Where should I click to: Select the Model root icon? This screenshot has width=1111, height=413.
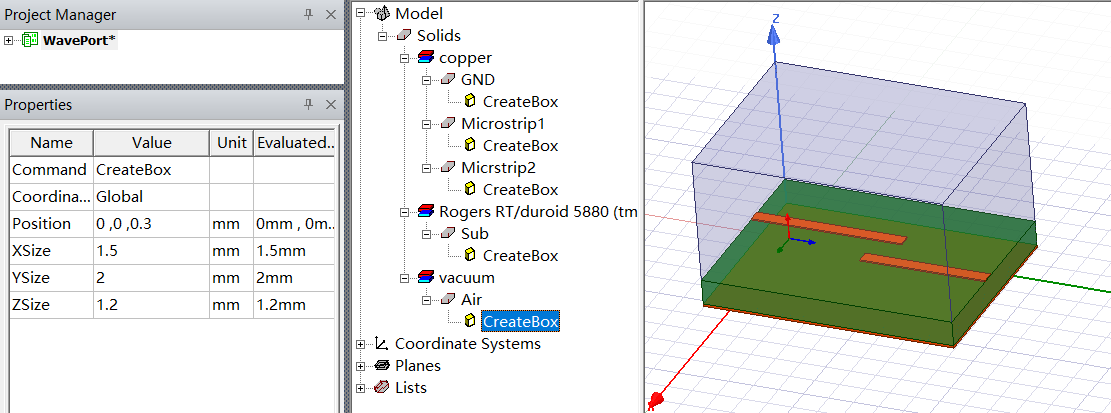(x=382, y=13)
